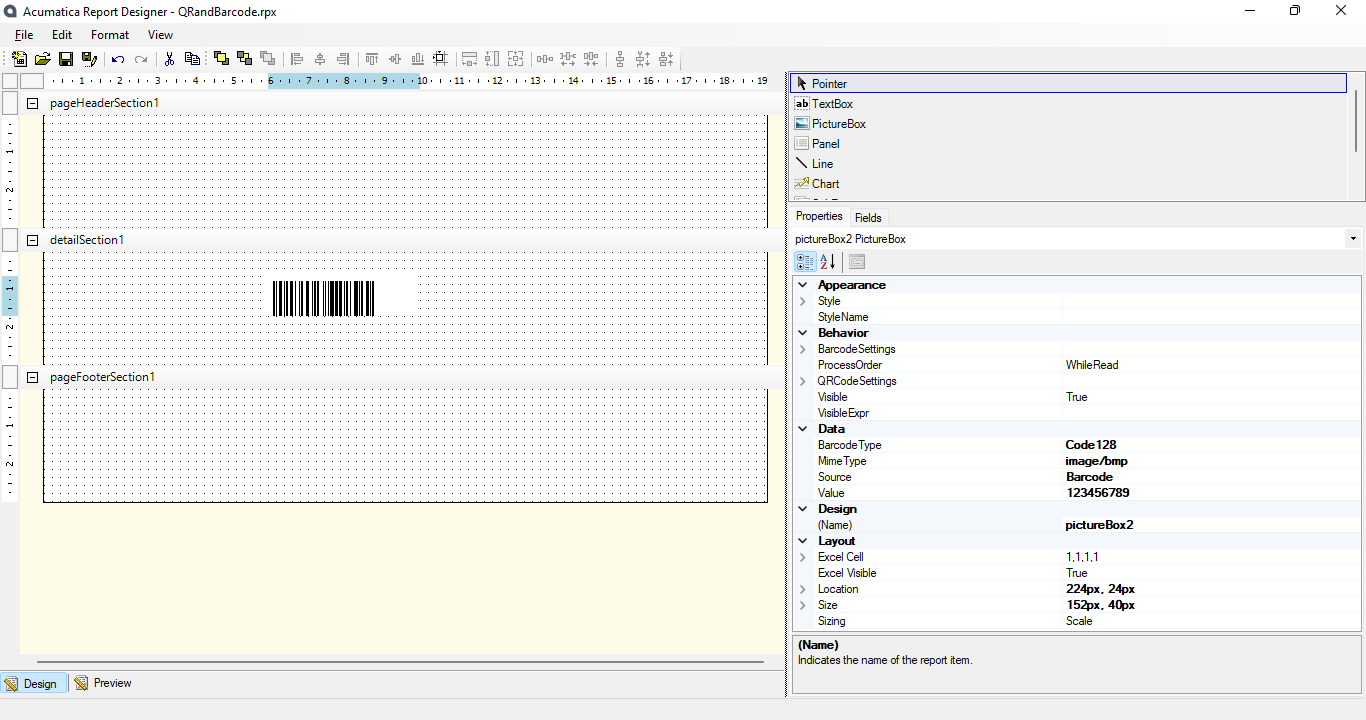The image size is (1366, 720).
Task: Click the Align to Grid toolbar icon
Action: (x=440, y=59)
